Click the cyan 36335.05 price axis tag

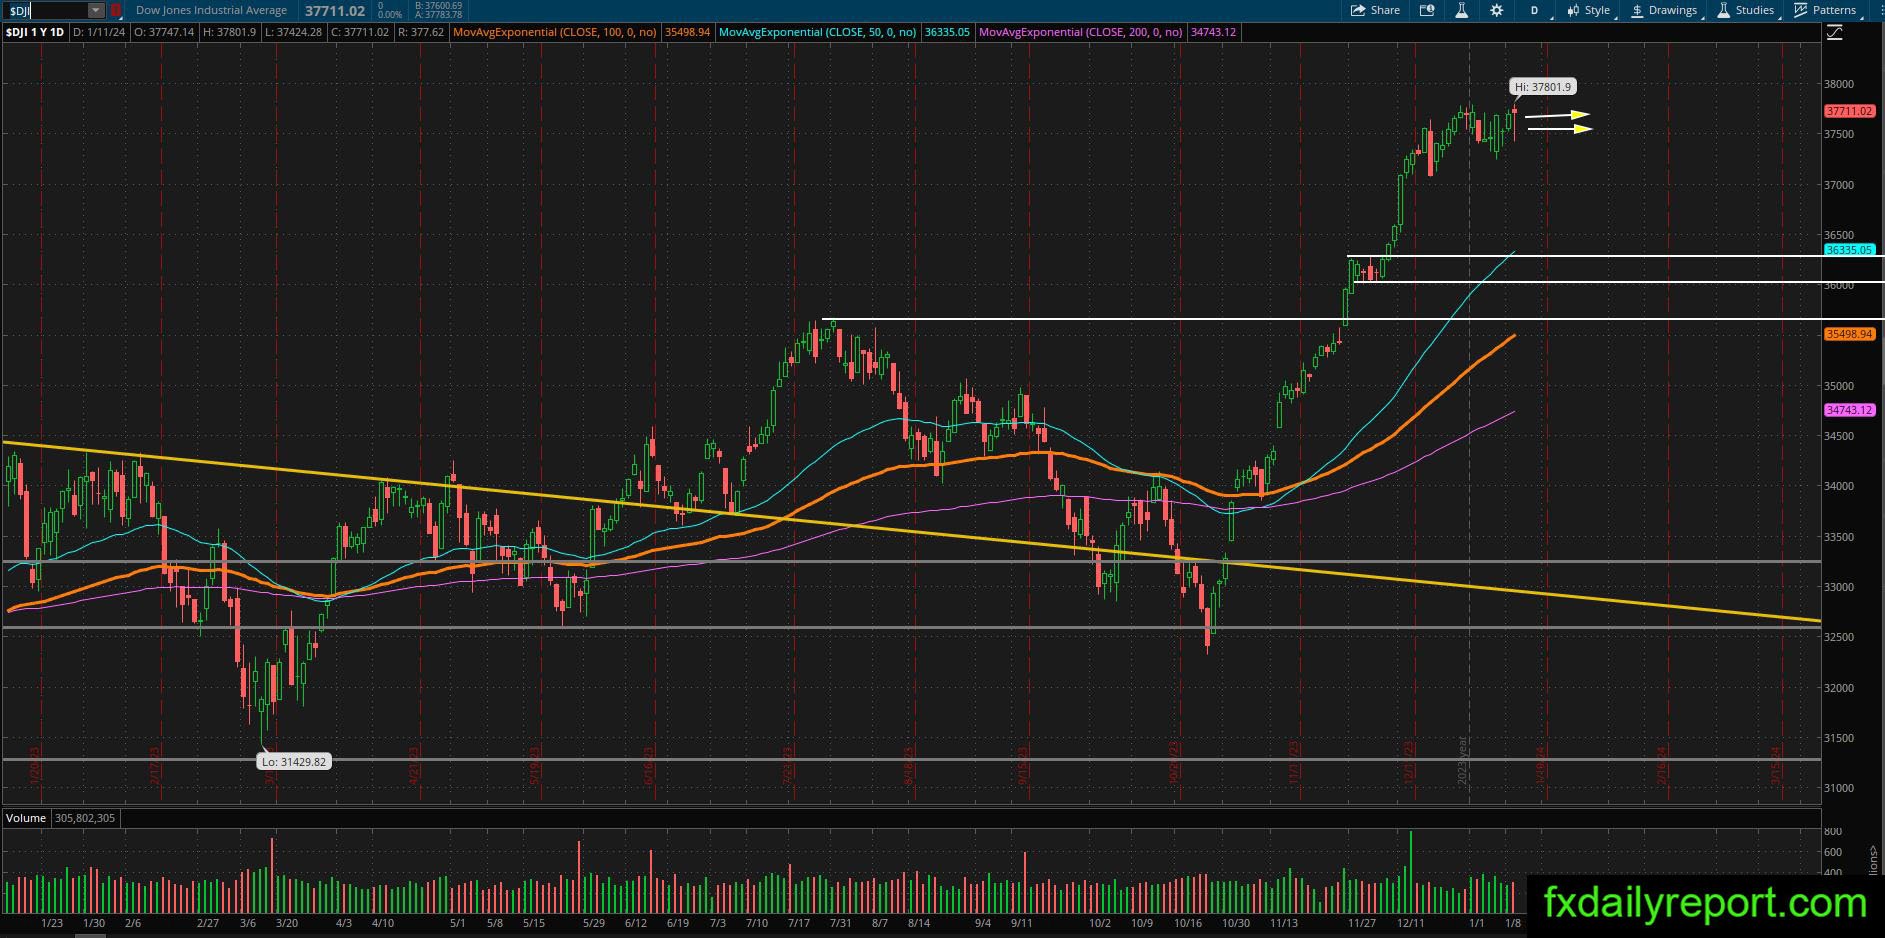point(1849,250)
